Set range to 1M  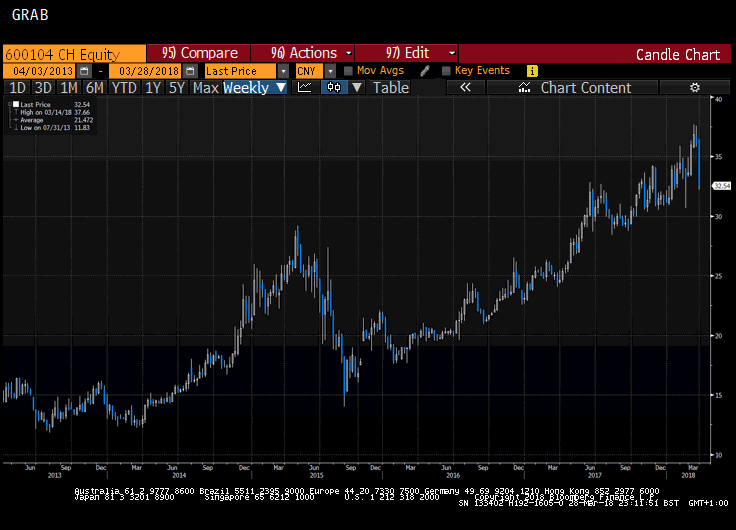[x=69, y=87]
